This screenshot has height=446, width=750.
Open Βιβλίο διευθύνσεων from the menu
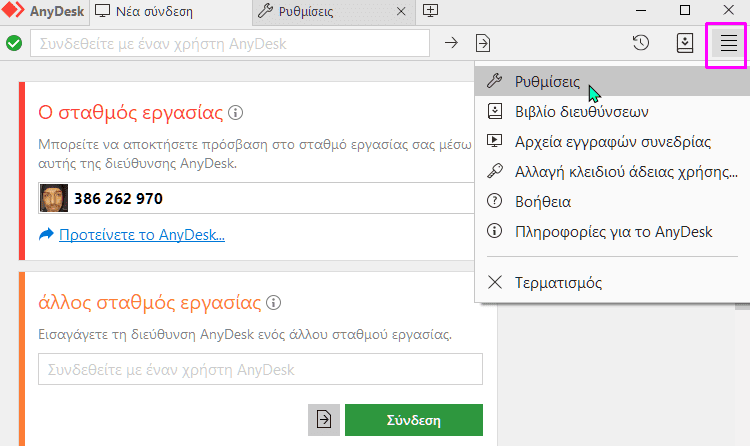click(x=612, y=112)
